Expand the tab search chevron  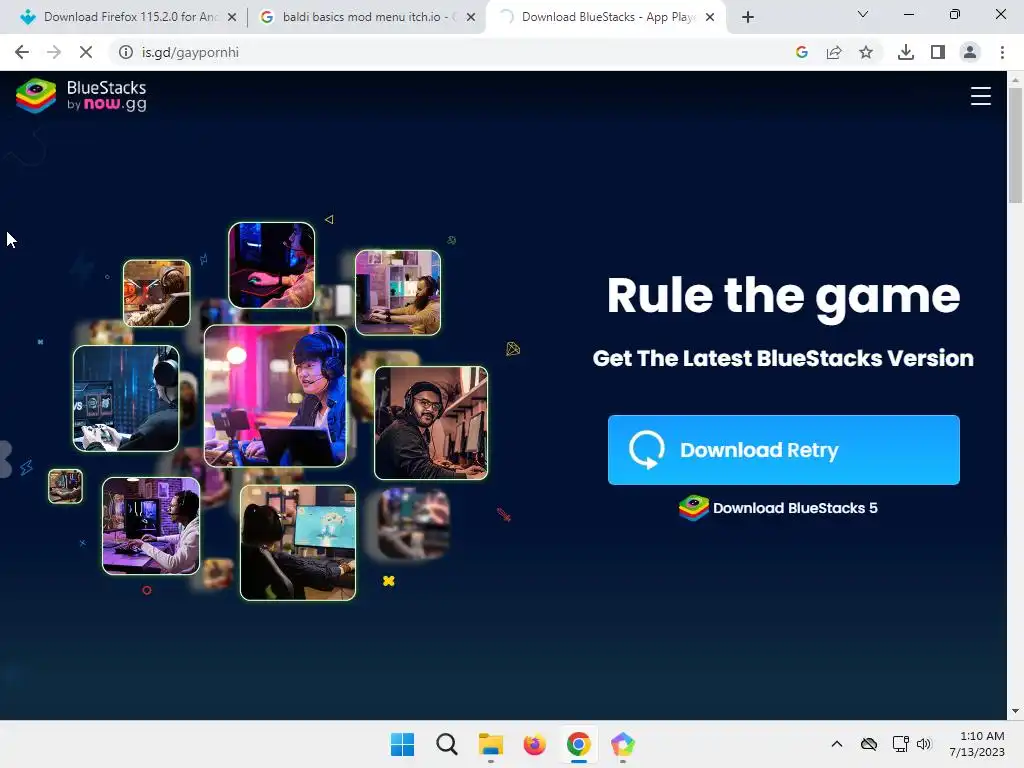(x=863, y=14)
